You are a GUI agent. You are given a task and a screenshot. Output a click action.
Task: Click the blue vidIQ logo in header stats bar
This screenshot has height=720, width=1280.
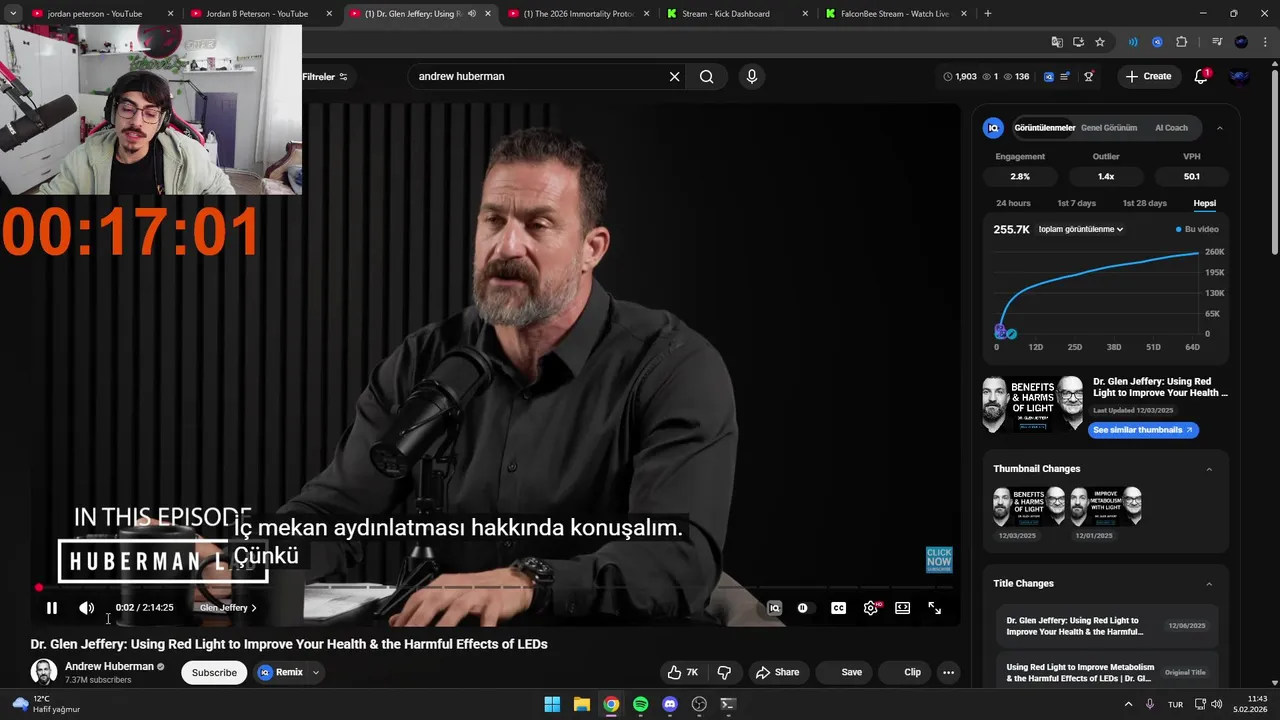point(1049,76)
